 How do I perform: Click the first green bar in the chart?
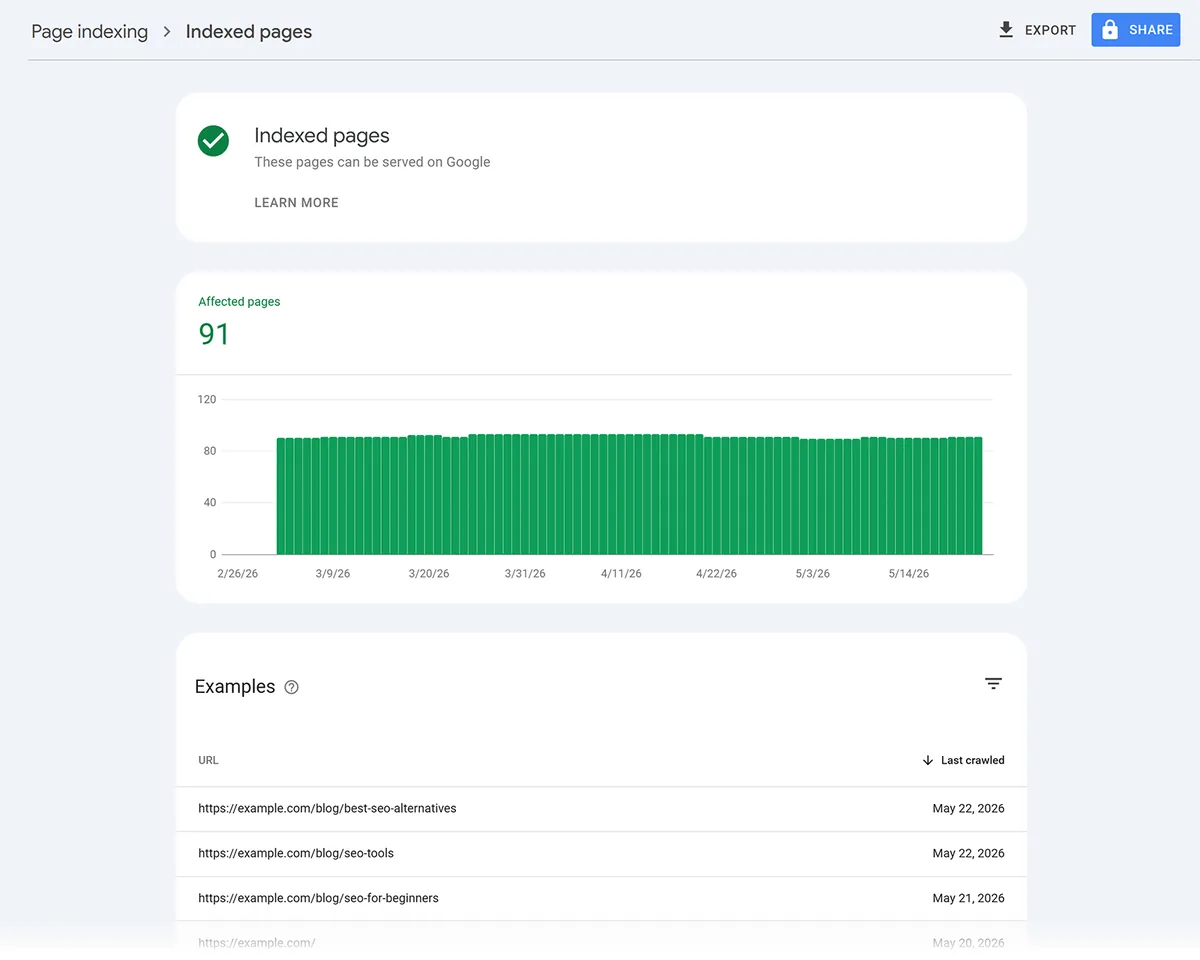(281, 496)
